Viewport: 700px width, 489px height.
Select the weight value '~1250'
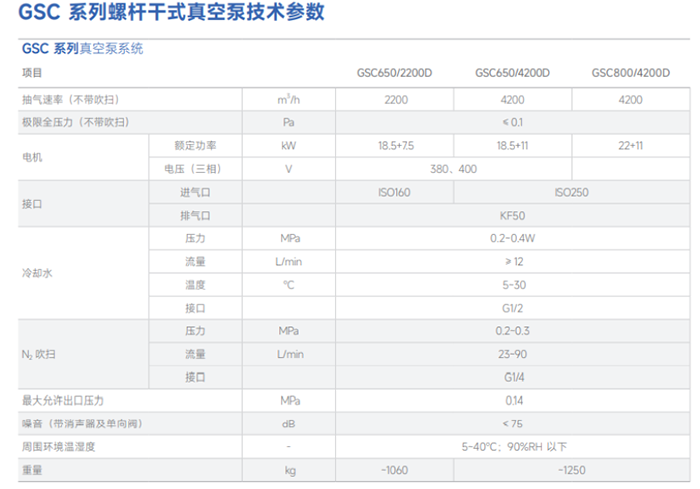tap(571, 470)
